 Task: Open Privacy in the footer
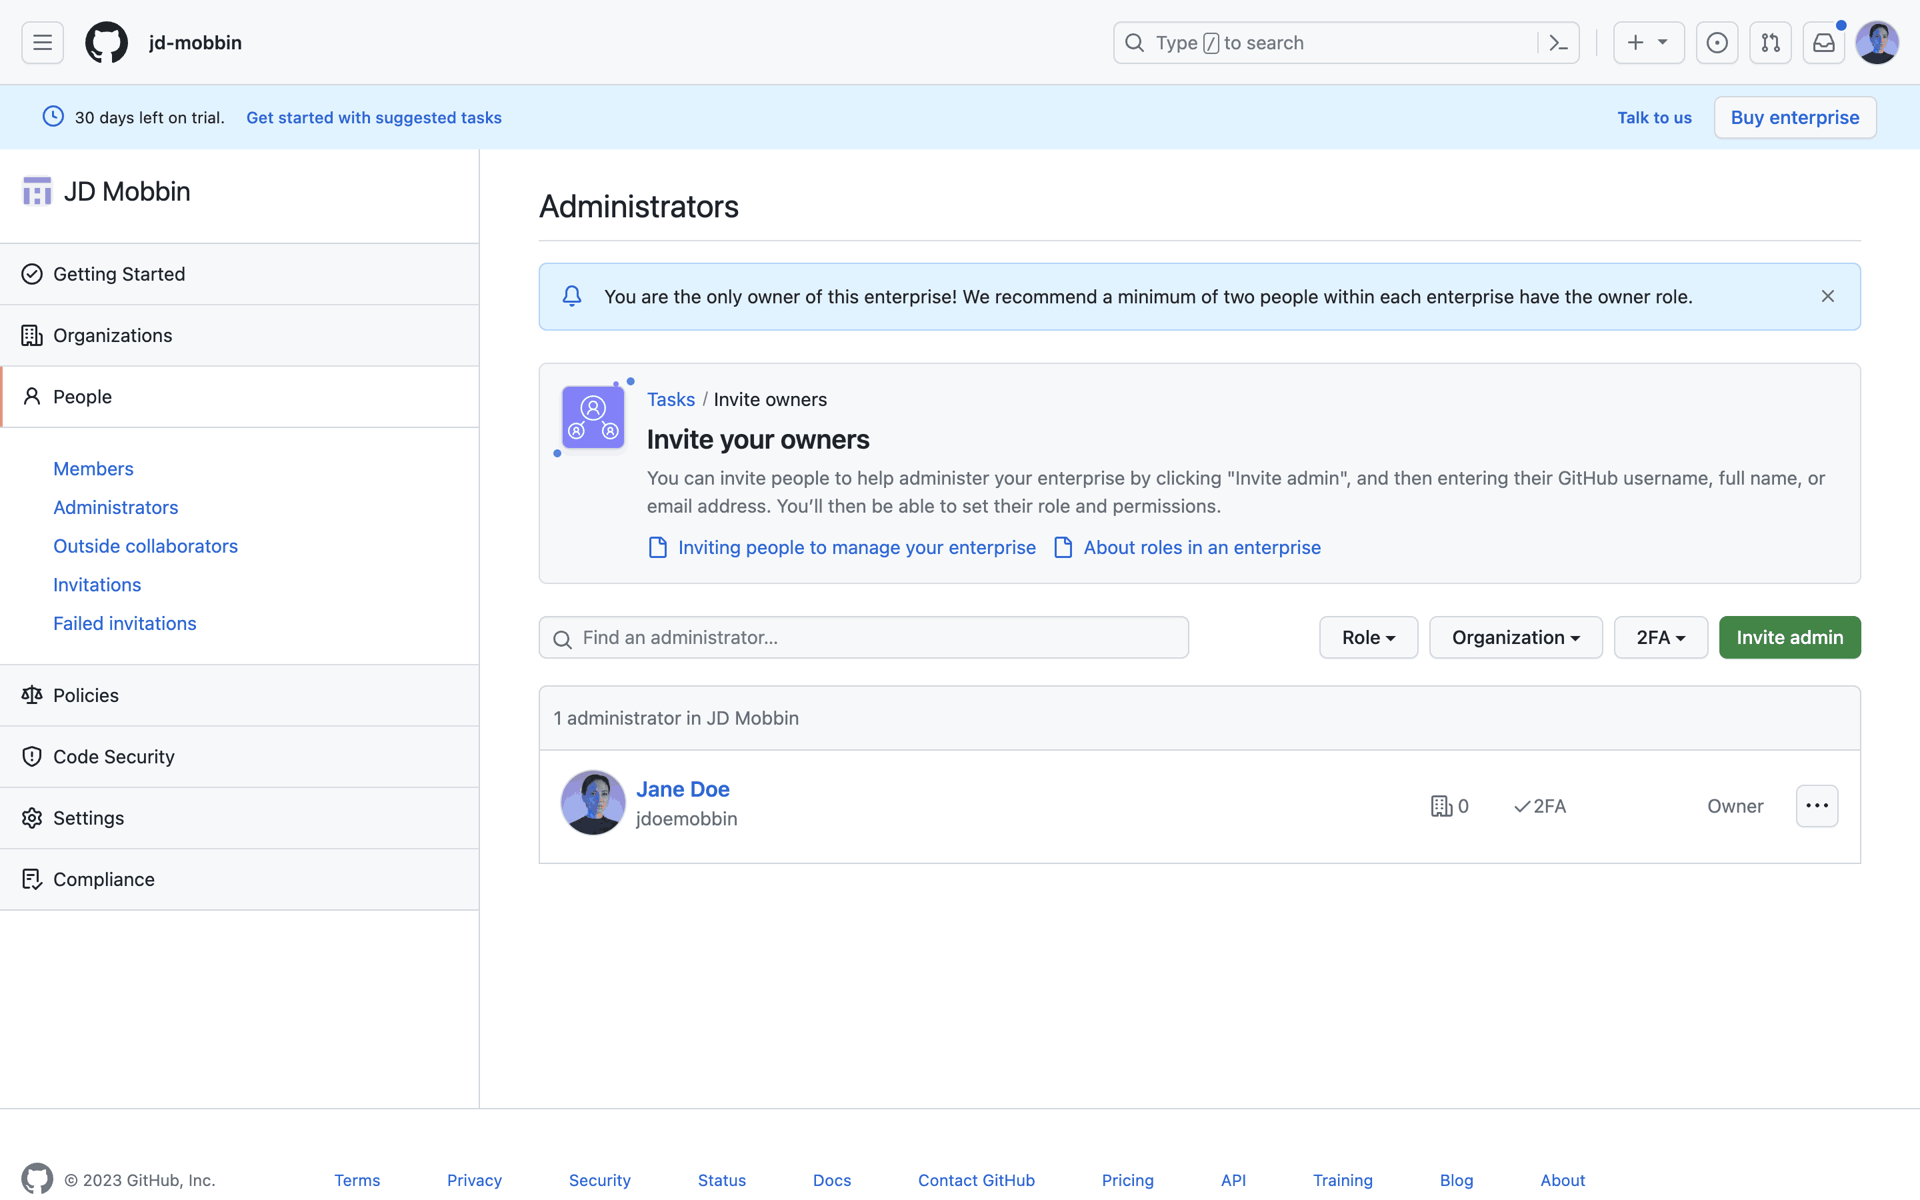[474, 1180]
